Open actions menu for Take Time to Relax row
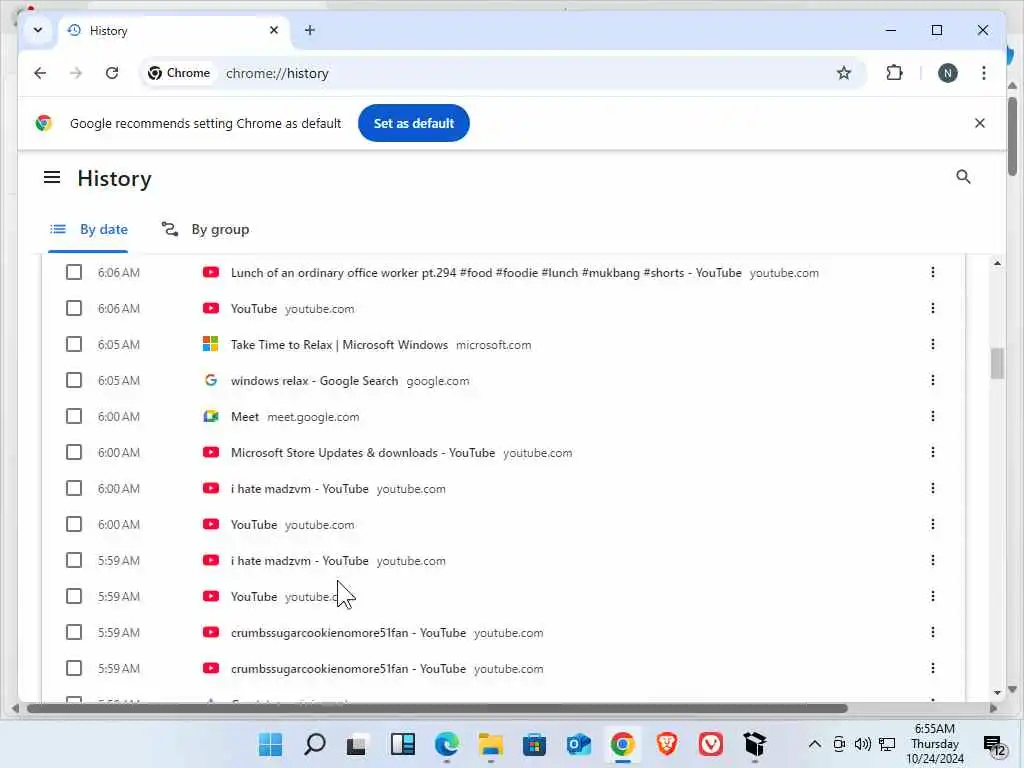Screen dimensions: 1024x768 933,344
